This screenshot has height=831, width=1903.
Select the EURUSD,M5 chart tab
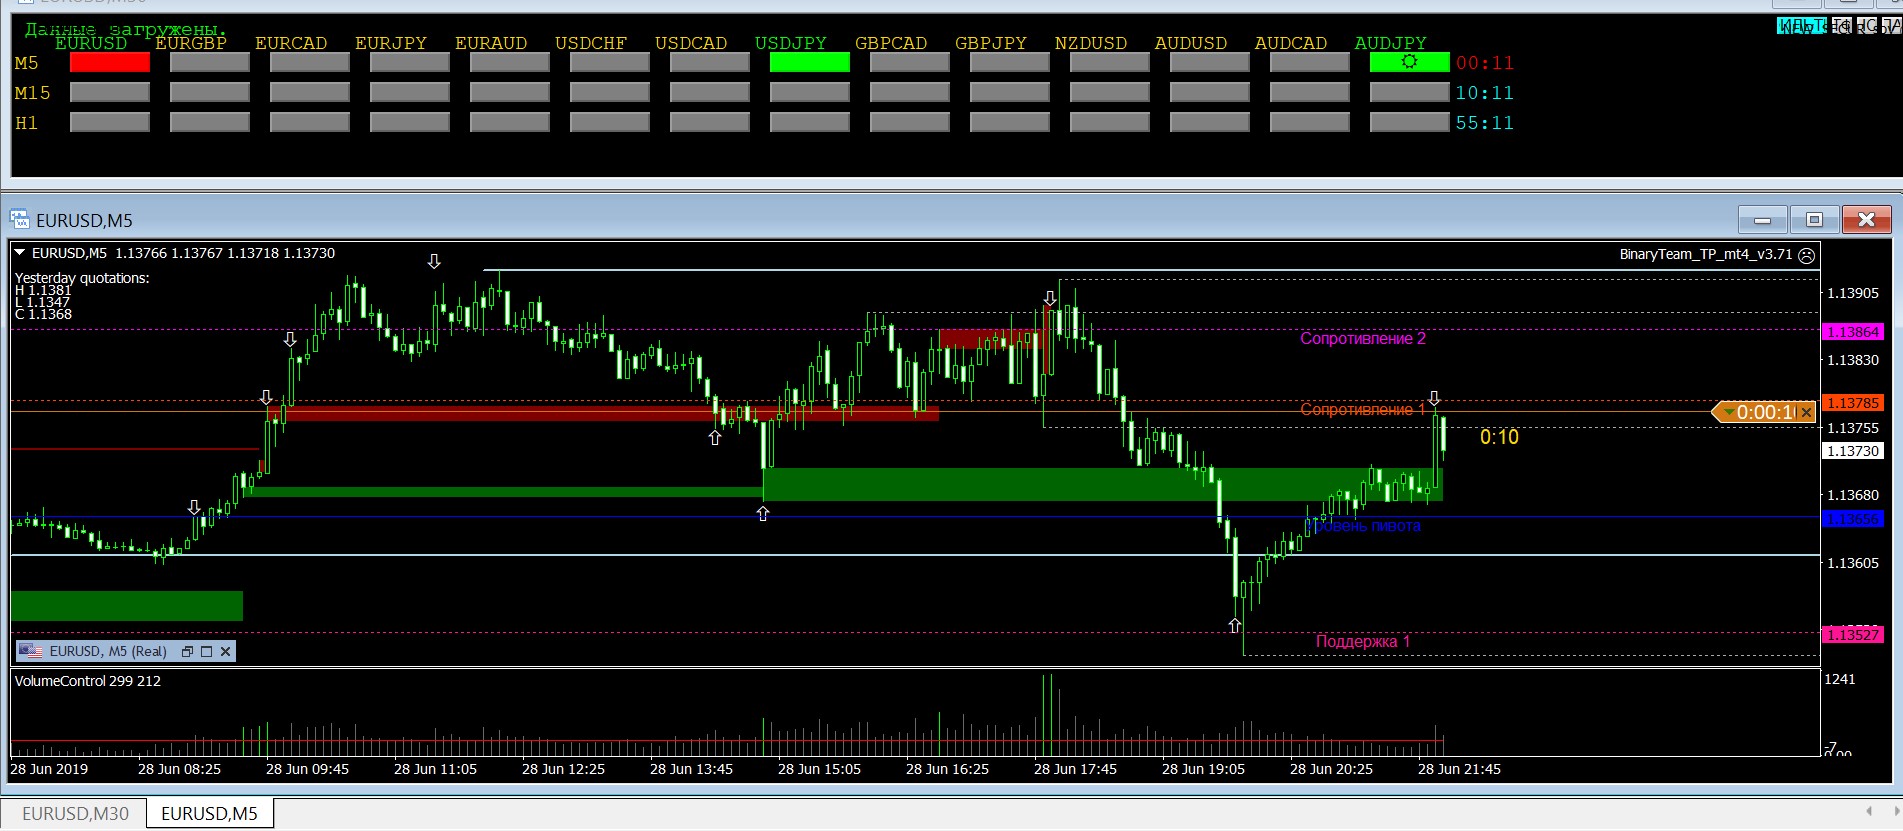coord(209,814)
